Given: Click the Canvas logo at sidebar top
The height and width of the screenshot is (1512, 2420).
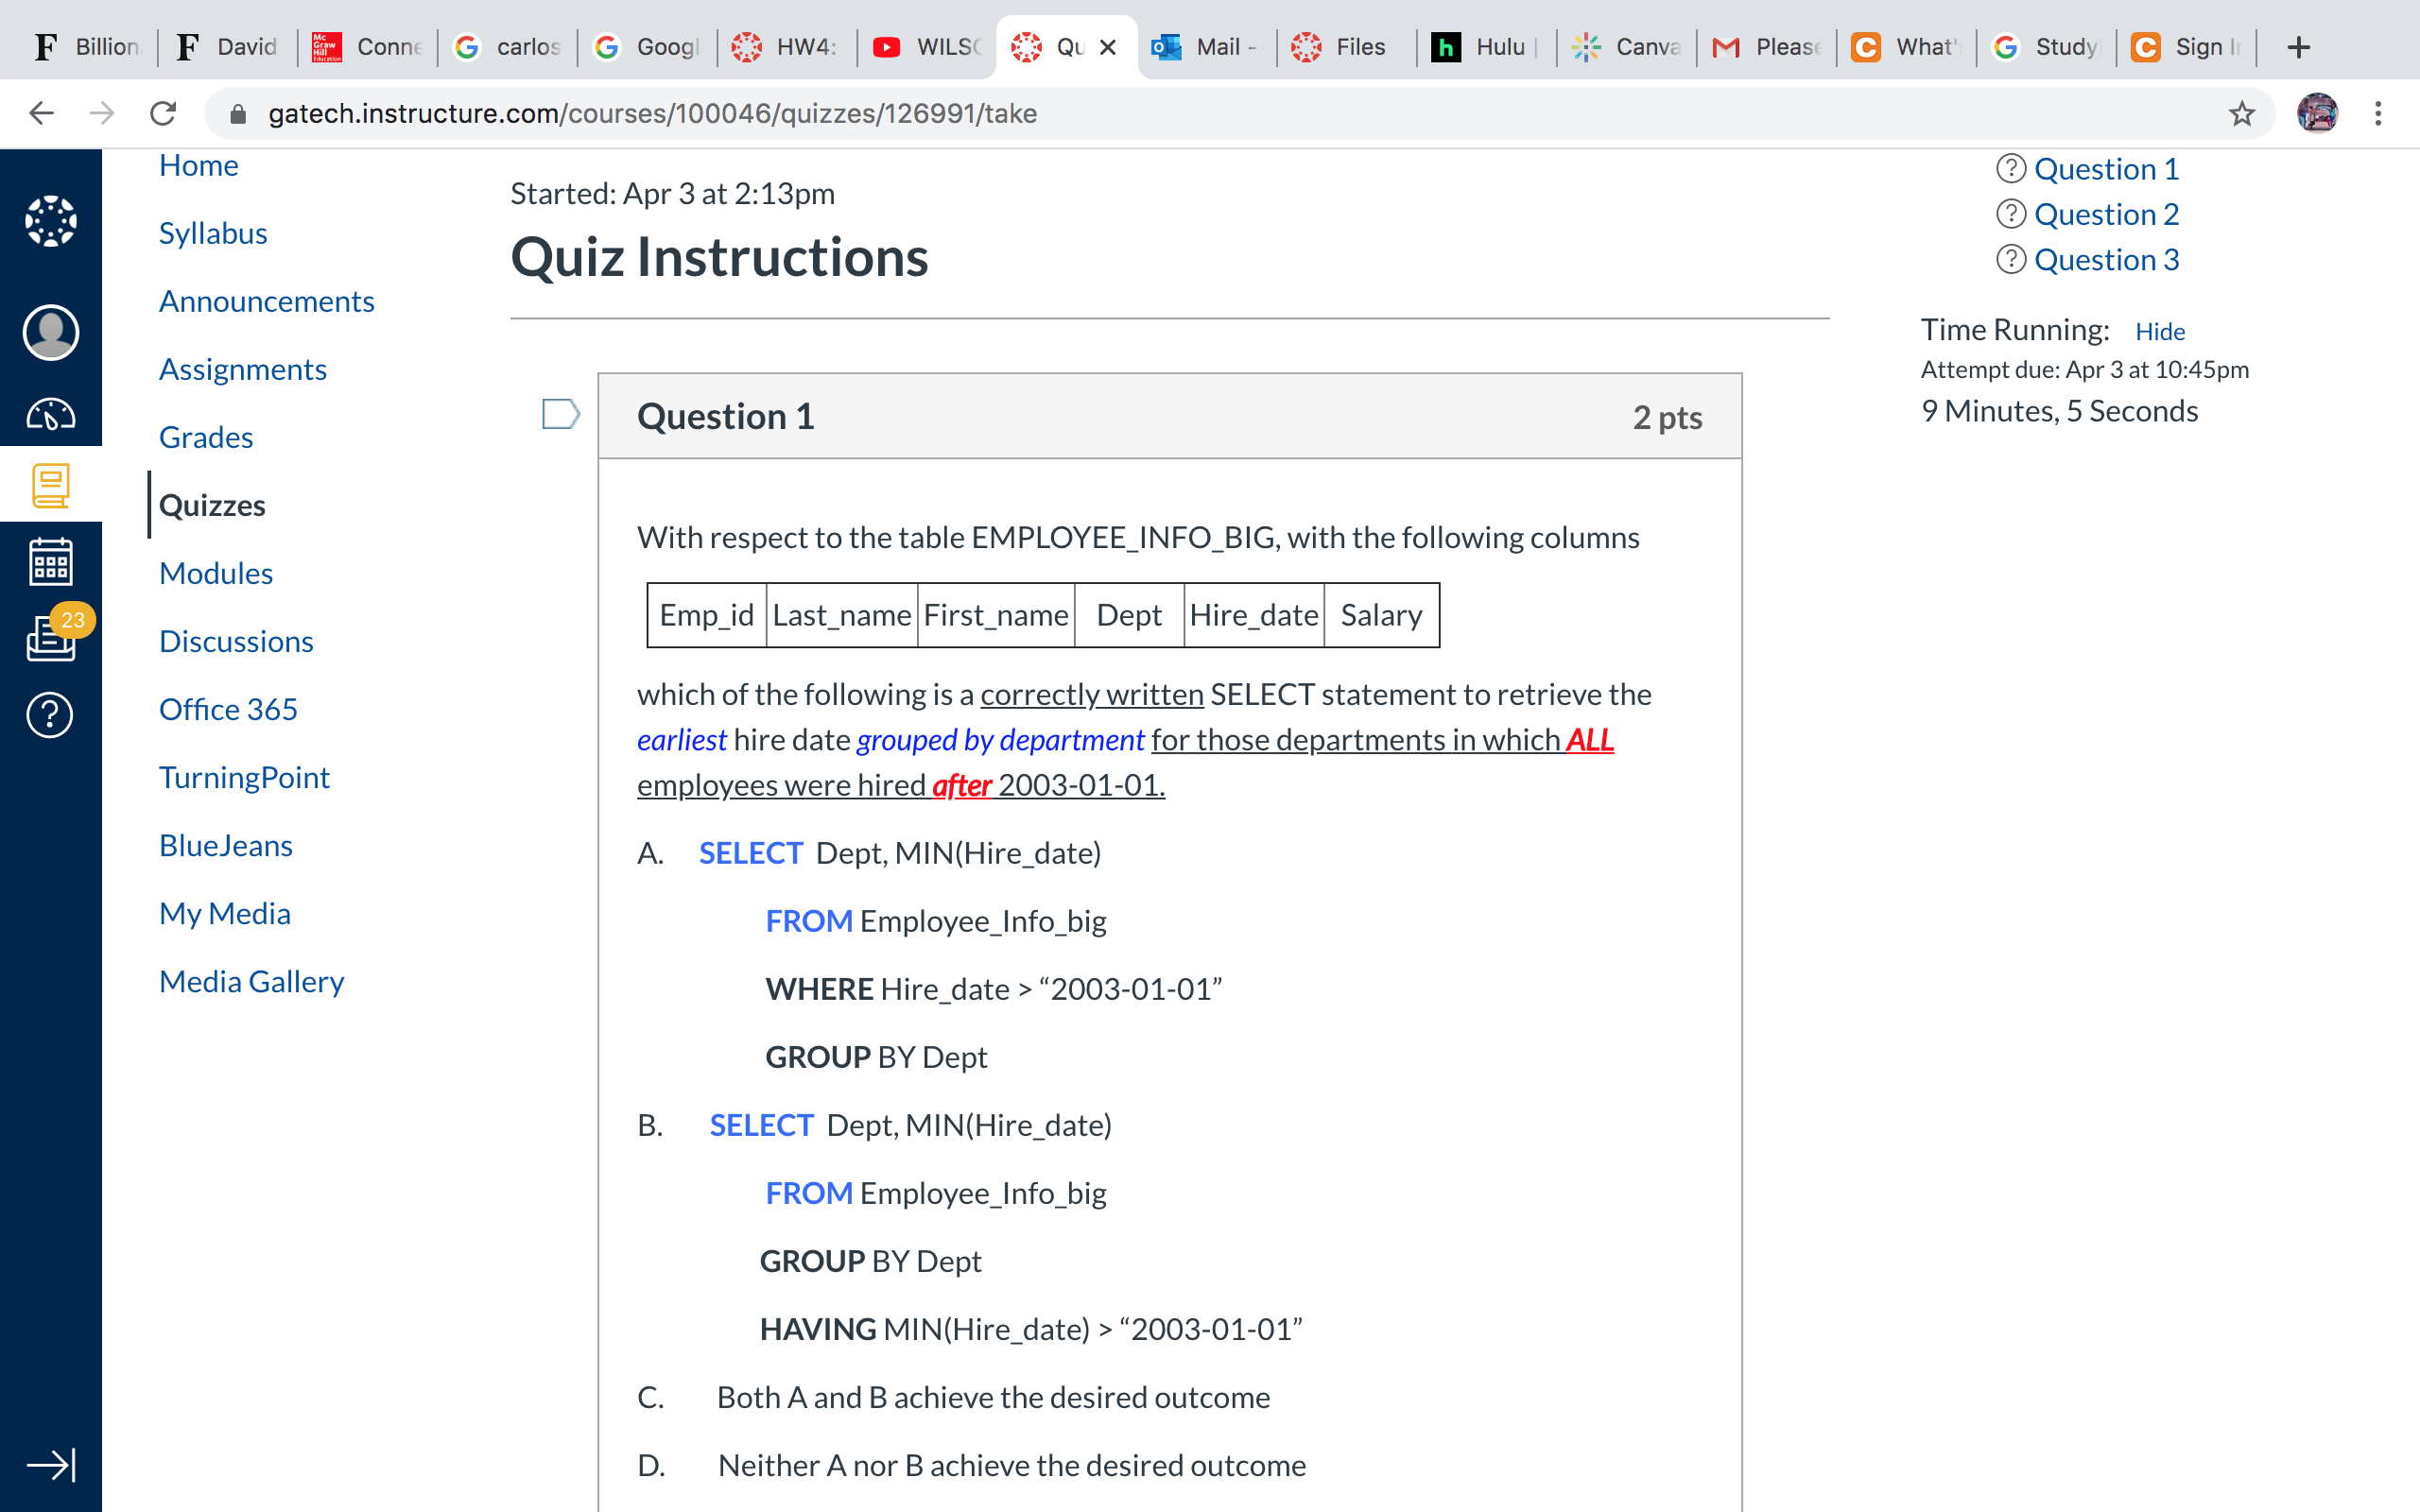Looking at the screenshot, I should pos(50,222).
